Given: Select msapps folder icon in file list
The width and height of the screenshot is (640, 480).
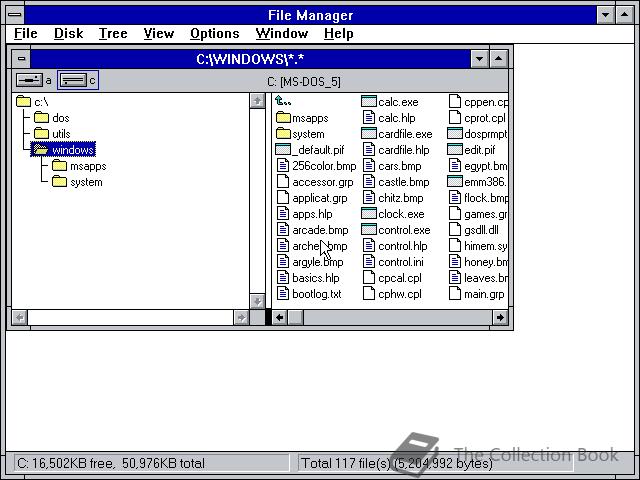Looking at the screenshot, I should click(283, 118).
